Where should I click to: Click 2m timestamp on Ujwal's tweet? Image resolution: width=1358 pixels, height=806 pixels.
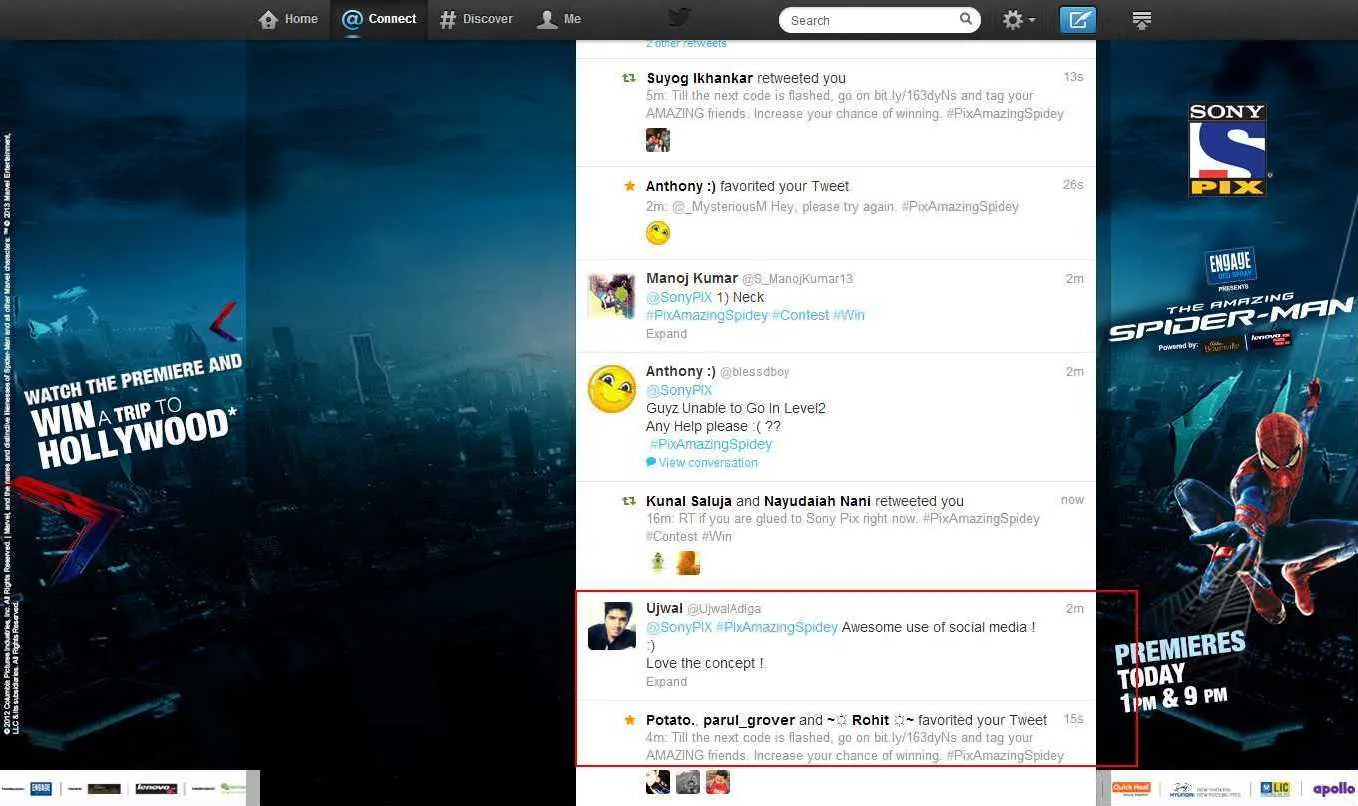pos(1074,609)
